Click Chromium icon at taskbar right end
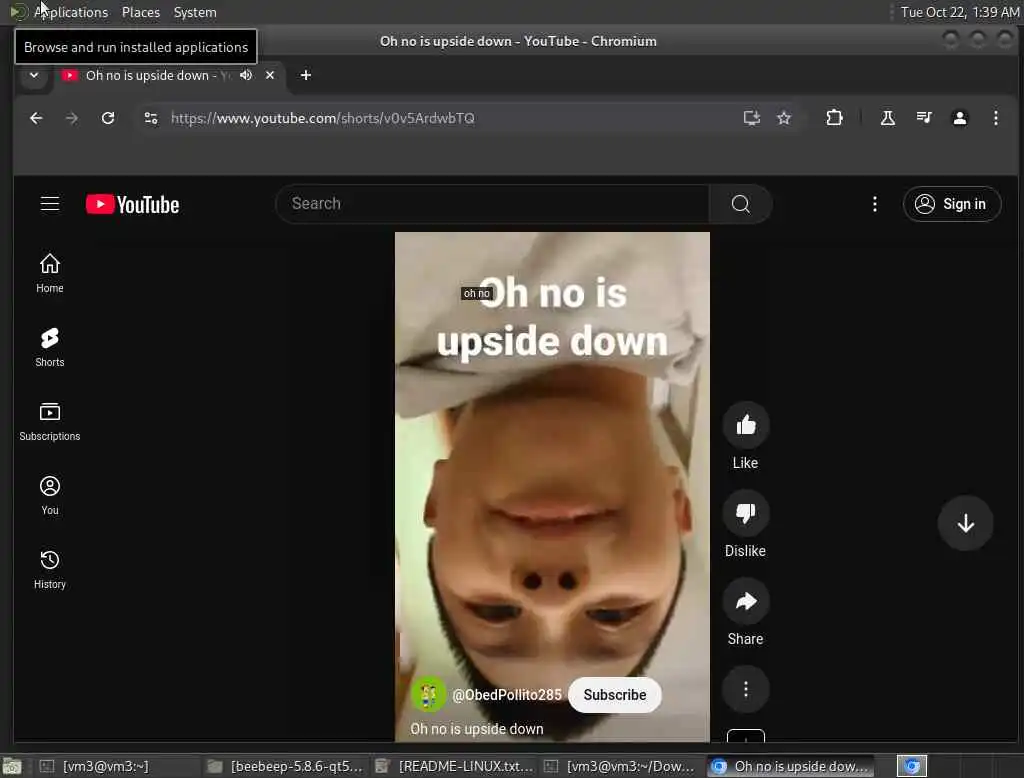The image size is (1024, 778). pos(912,766)
